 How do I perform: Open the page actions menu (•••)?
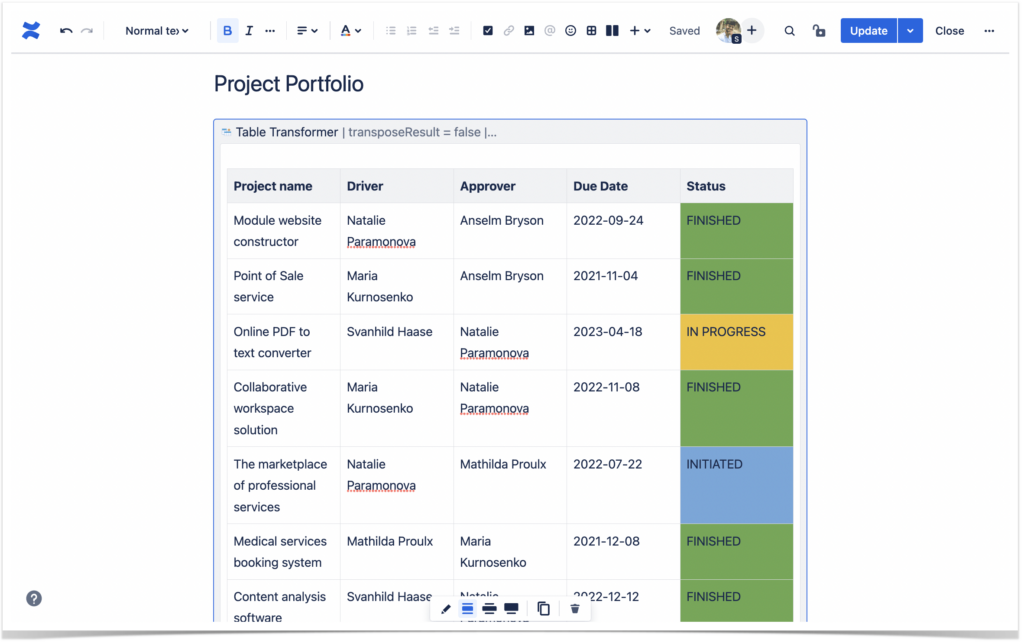(988, 30)
